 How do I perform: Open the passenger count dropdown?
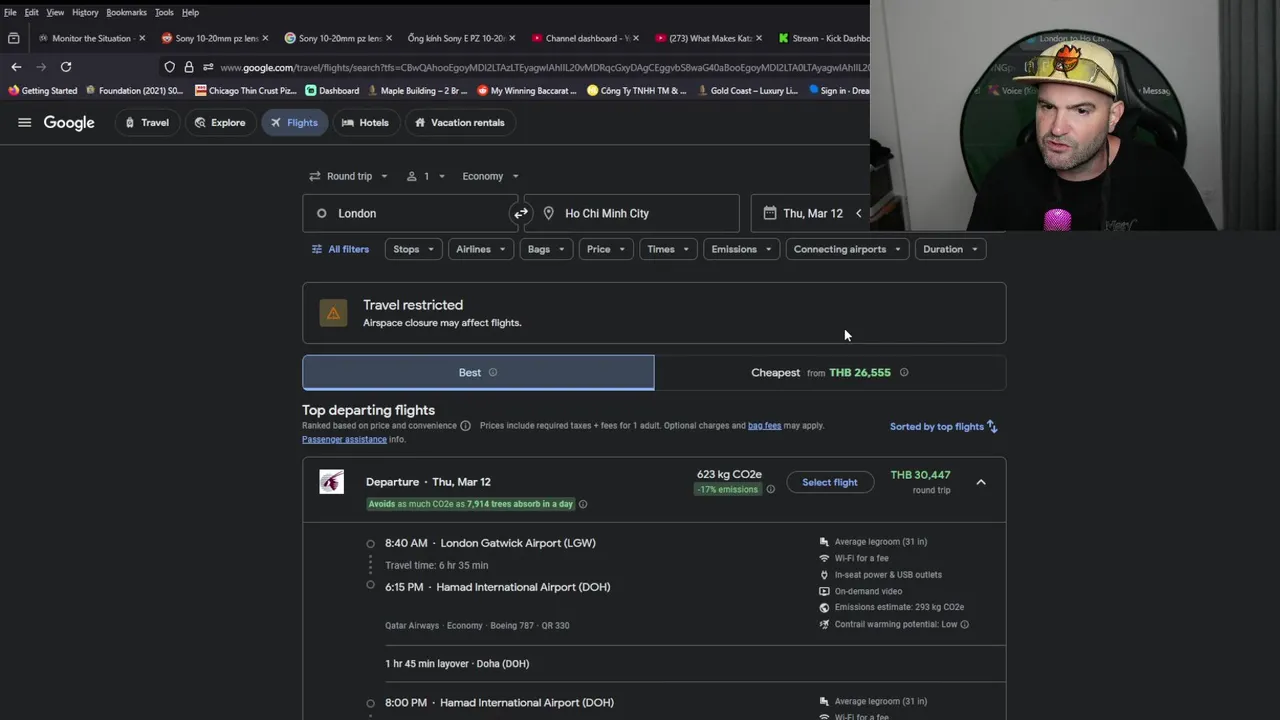[x=426, y=176]
